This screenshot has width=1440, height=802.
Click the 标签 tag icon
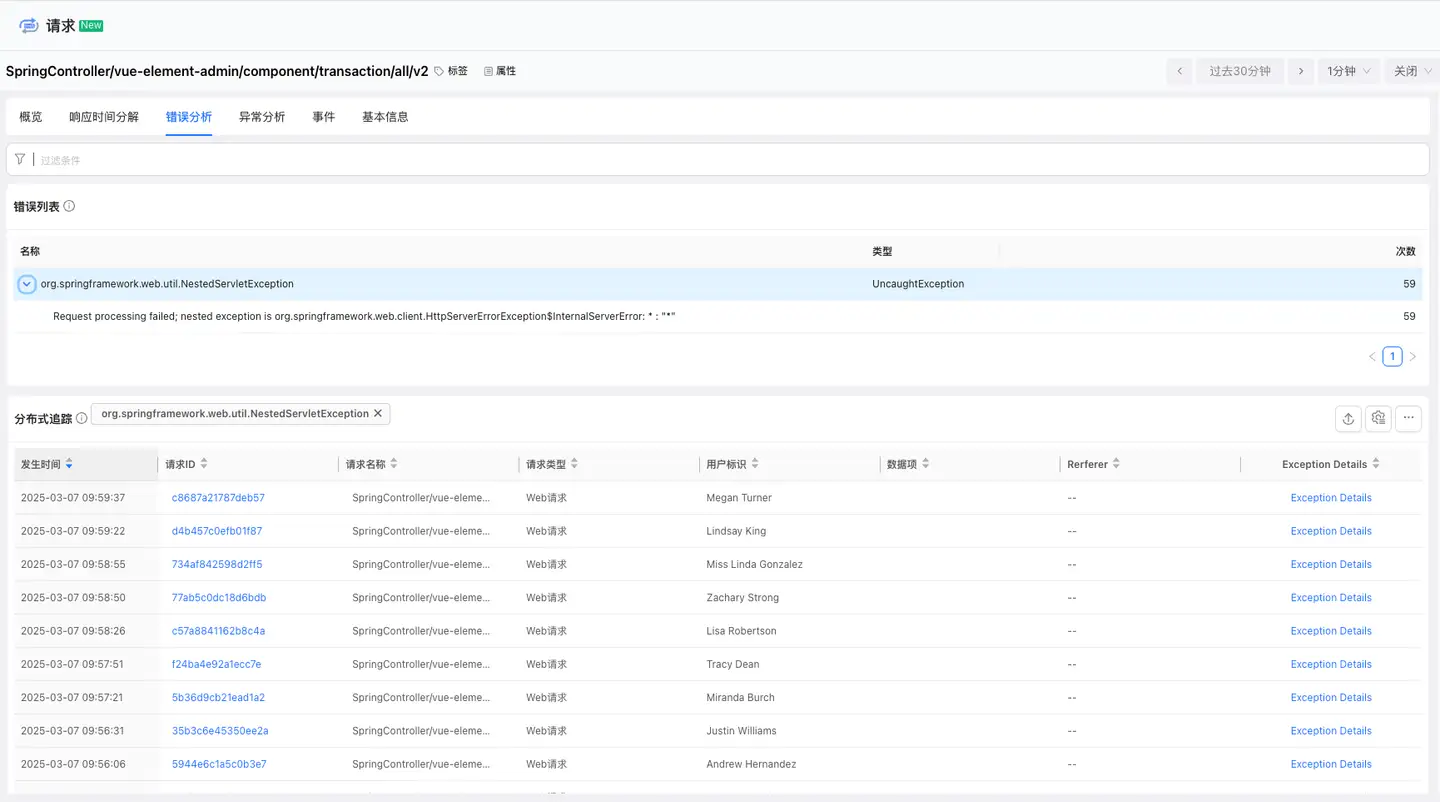click(x=439, y=71)
